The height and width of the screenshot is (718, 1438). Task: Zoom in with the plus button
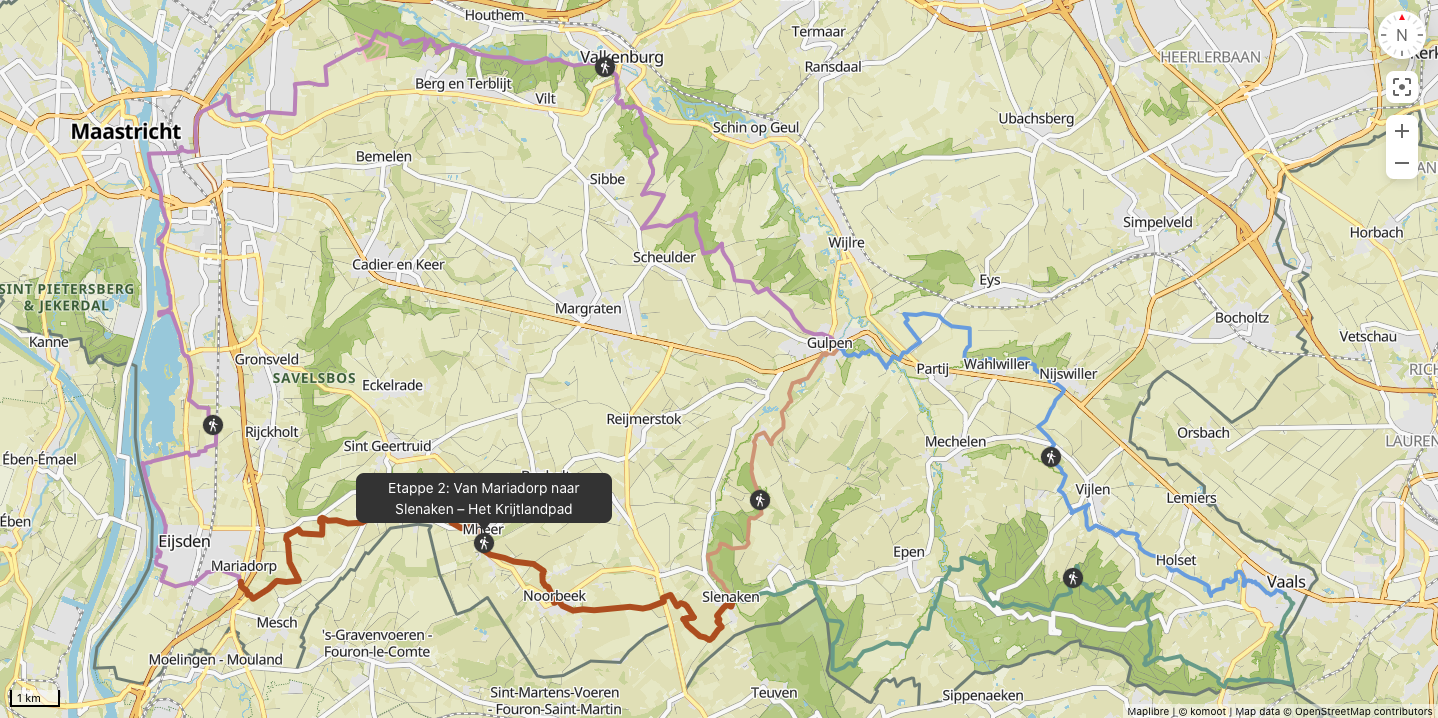(1401, 131)
